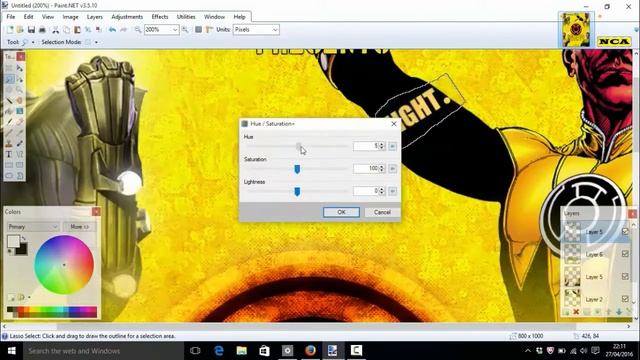640x360 pixels.
Task: Open the File menu
Action: (11, 17)
